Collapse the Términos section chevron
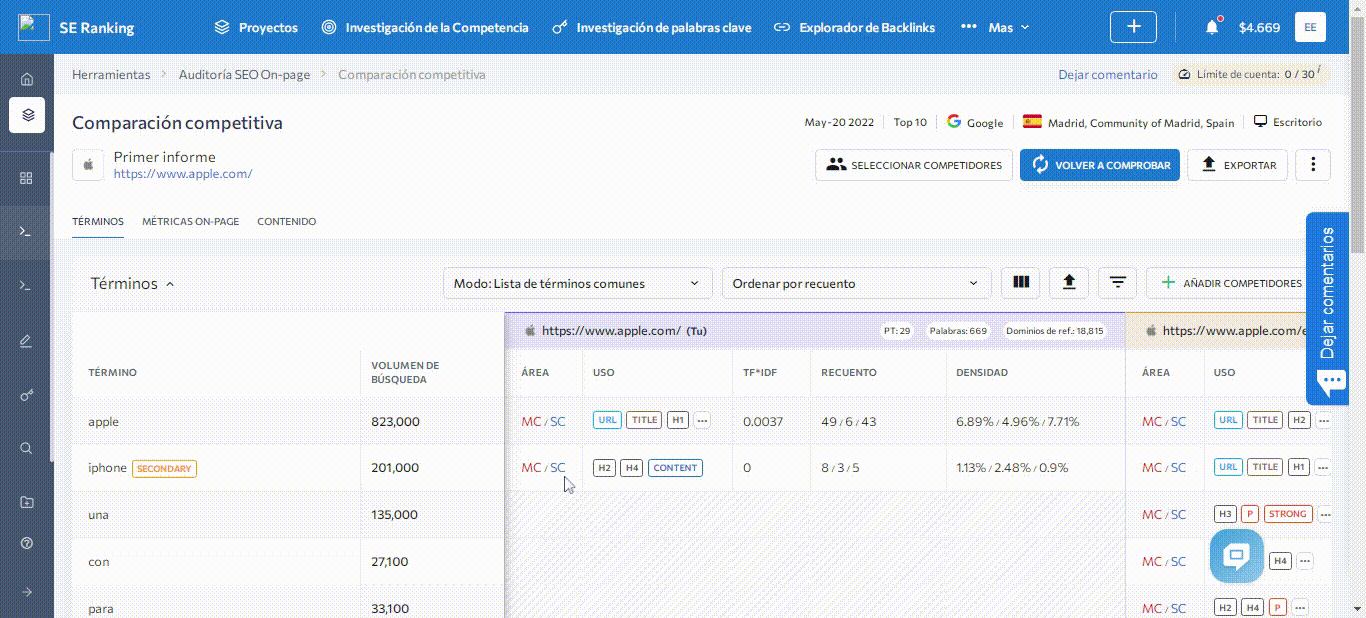Viewport: 1366px width, 618px height. tap(170, 284)
